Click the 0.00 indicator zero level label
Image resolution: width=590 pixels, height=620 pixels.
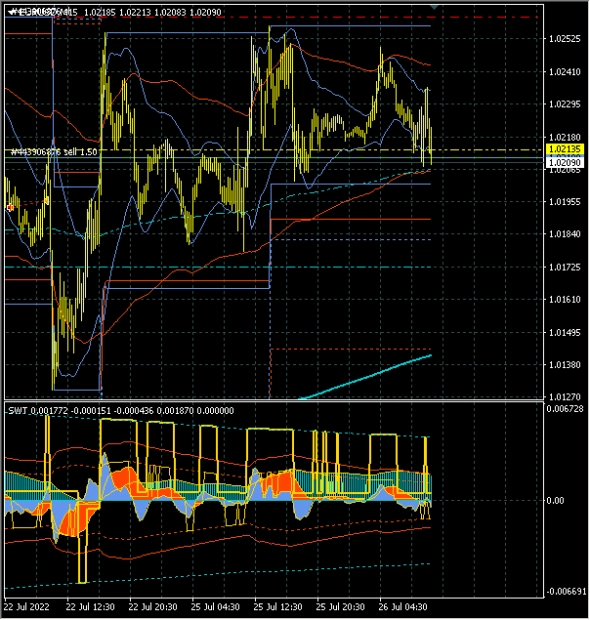tap(555, 501)
